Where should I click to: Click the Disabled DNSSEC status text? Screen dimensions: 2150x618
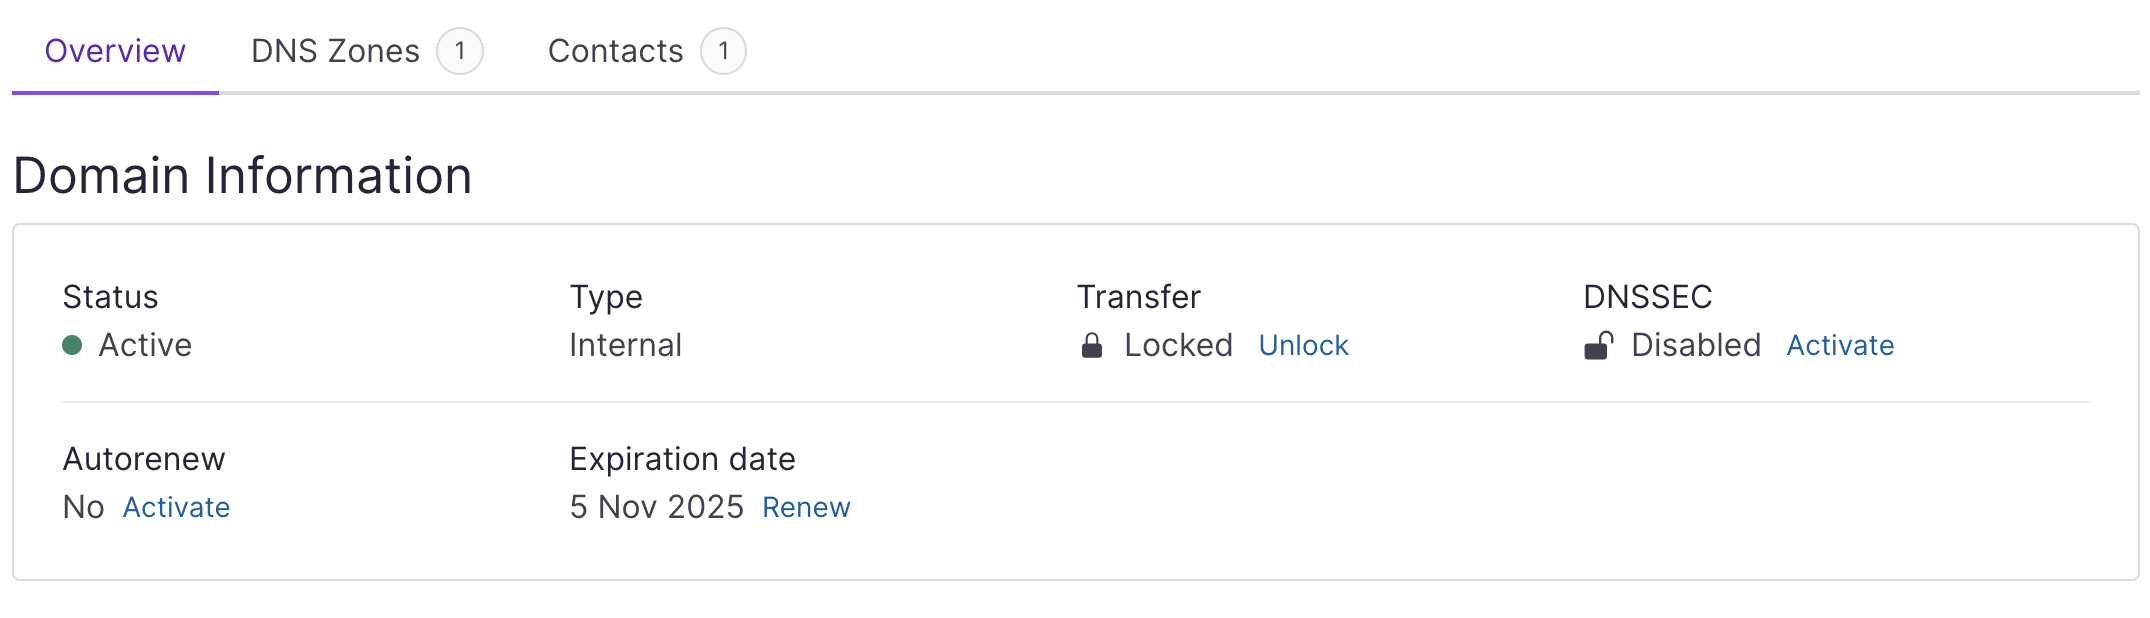pyautogui.click(x=1696, y=346)
